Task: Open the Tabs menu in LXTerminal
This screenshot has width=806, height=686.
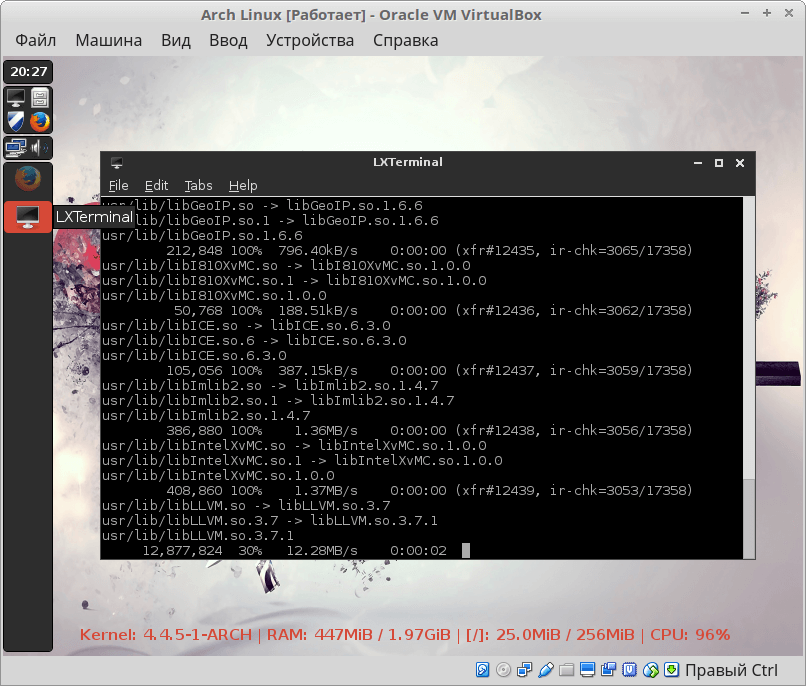Action: pyautogui.click(x=198, y=185)
